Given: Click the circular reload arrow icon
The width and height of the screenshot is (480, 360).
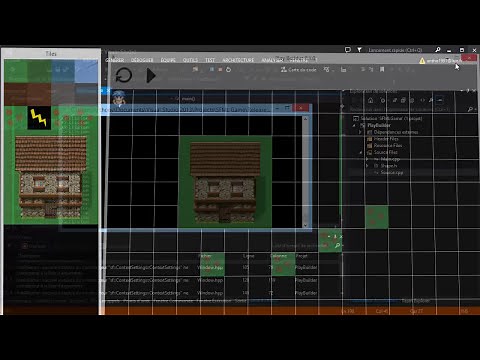Looking at the screenshot, I should coord(124,75).
